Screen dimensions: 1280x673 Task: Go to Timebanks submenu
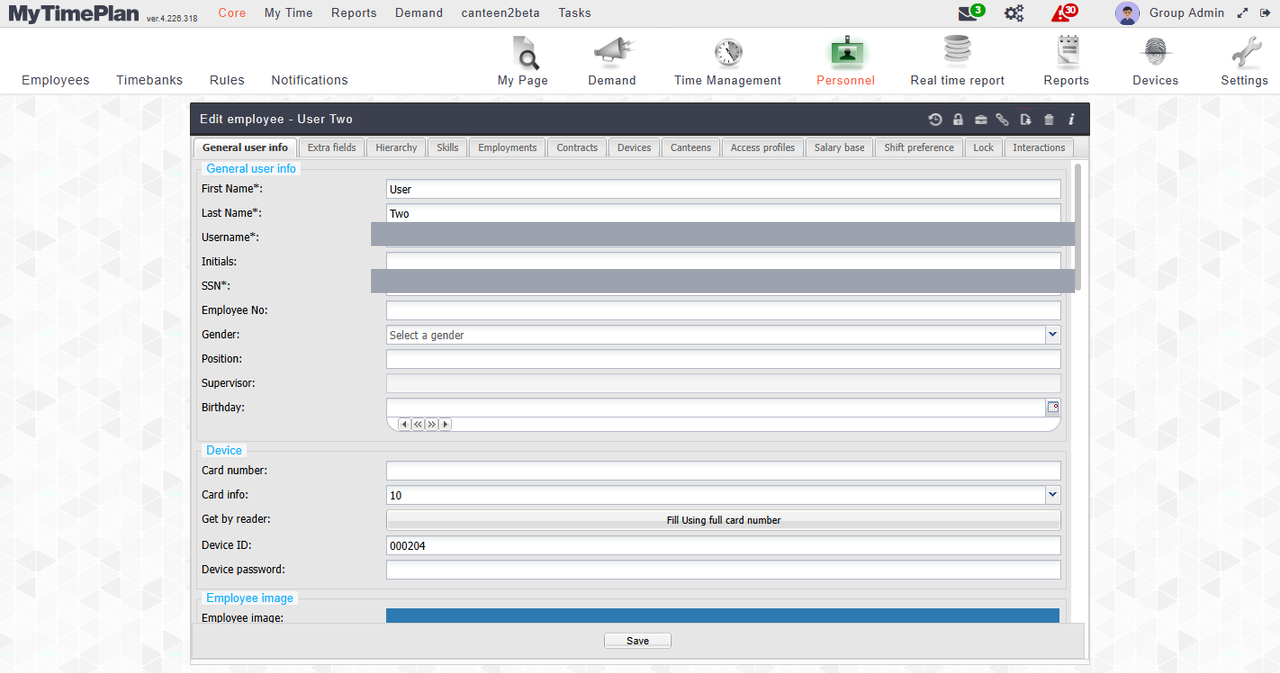pos(150,80)
